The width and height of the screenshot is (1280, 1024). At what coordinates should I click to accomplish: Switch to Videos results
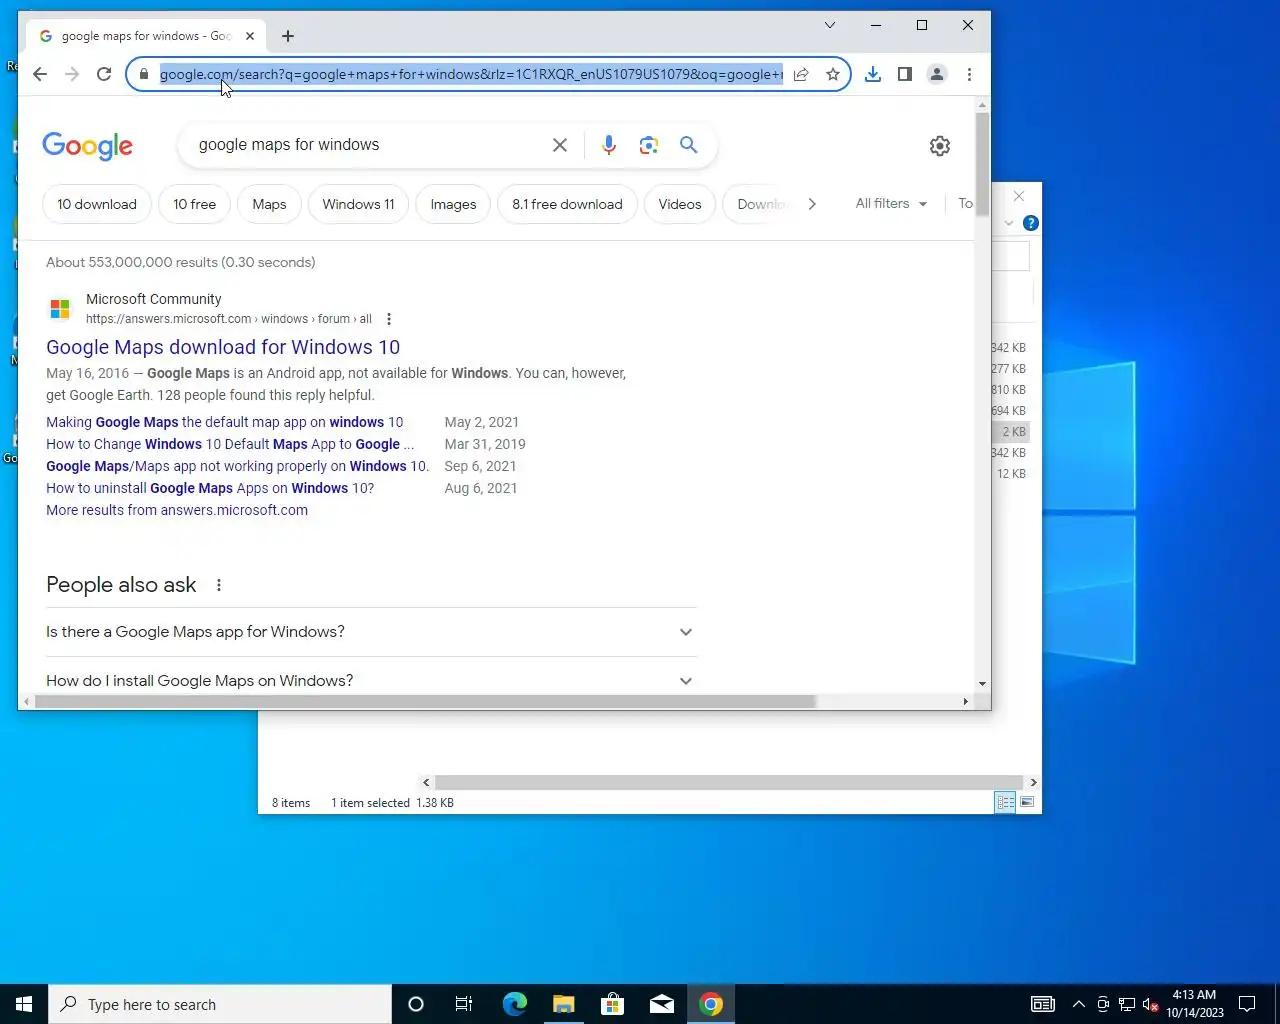680,204
